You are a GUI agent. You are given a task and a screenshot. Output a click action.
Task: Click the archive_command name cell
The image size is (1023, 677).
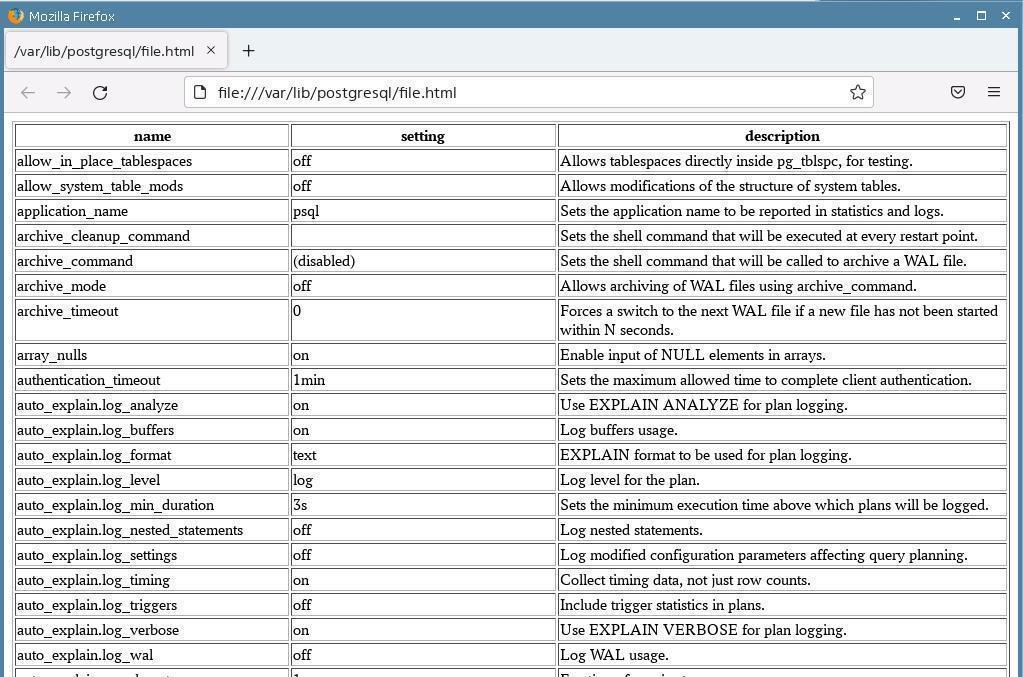coord(75,261)
